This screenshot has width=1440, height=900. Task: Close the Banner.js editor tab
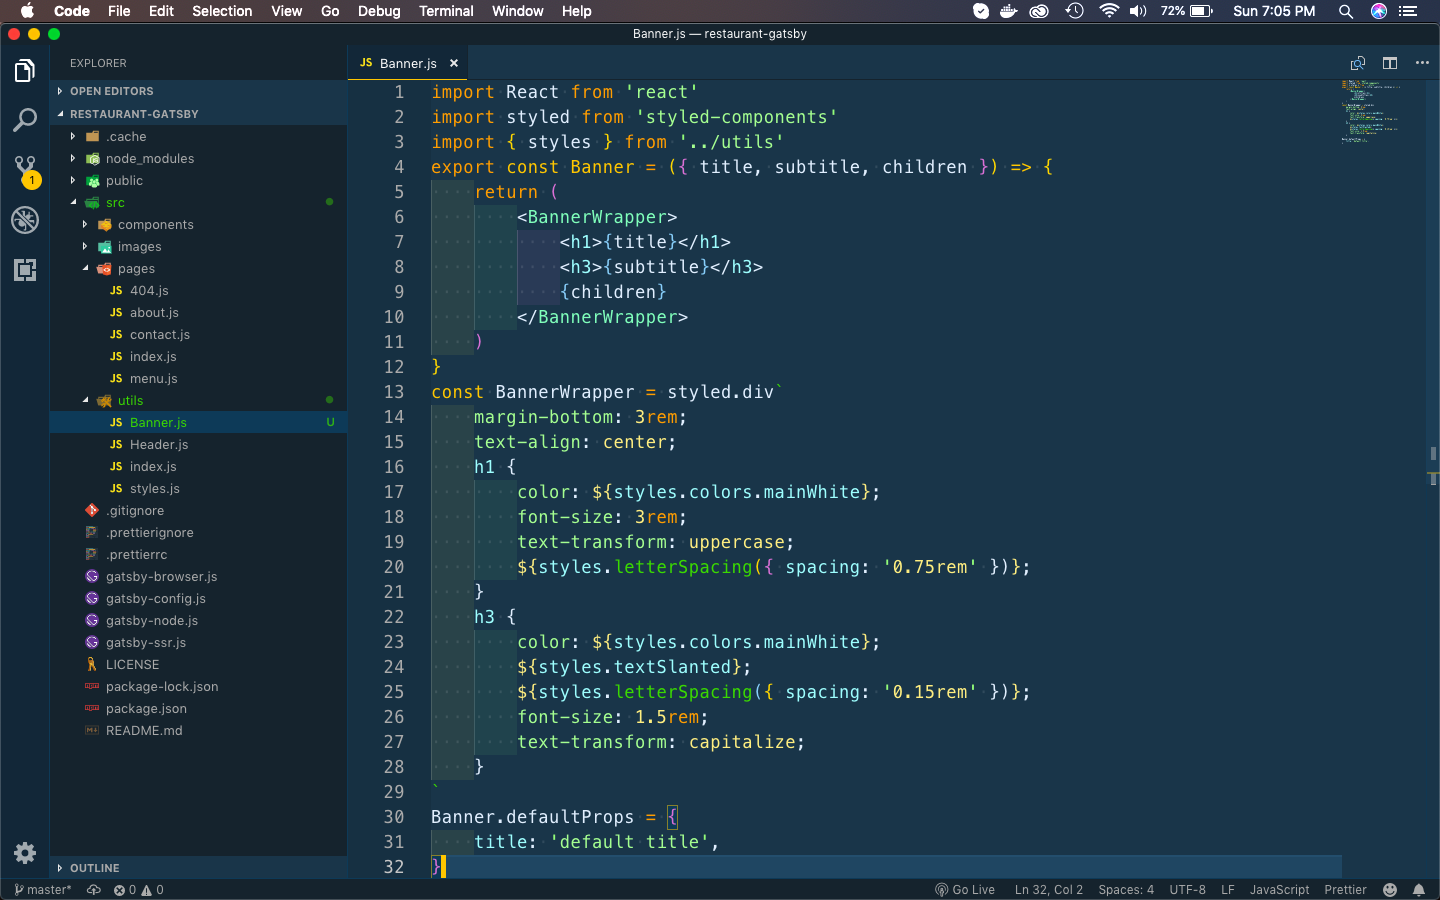pos(454,63)
